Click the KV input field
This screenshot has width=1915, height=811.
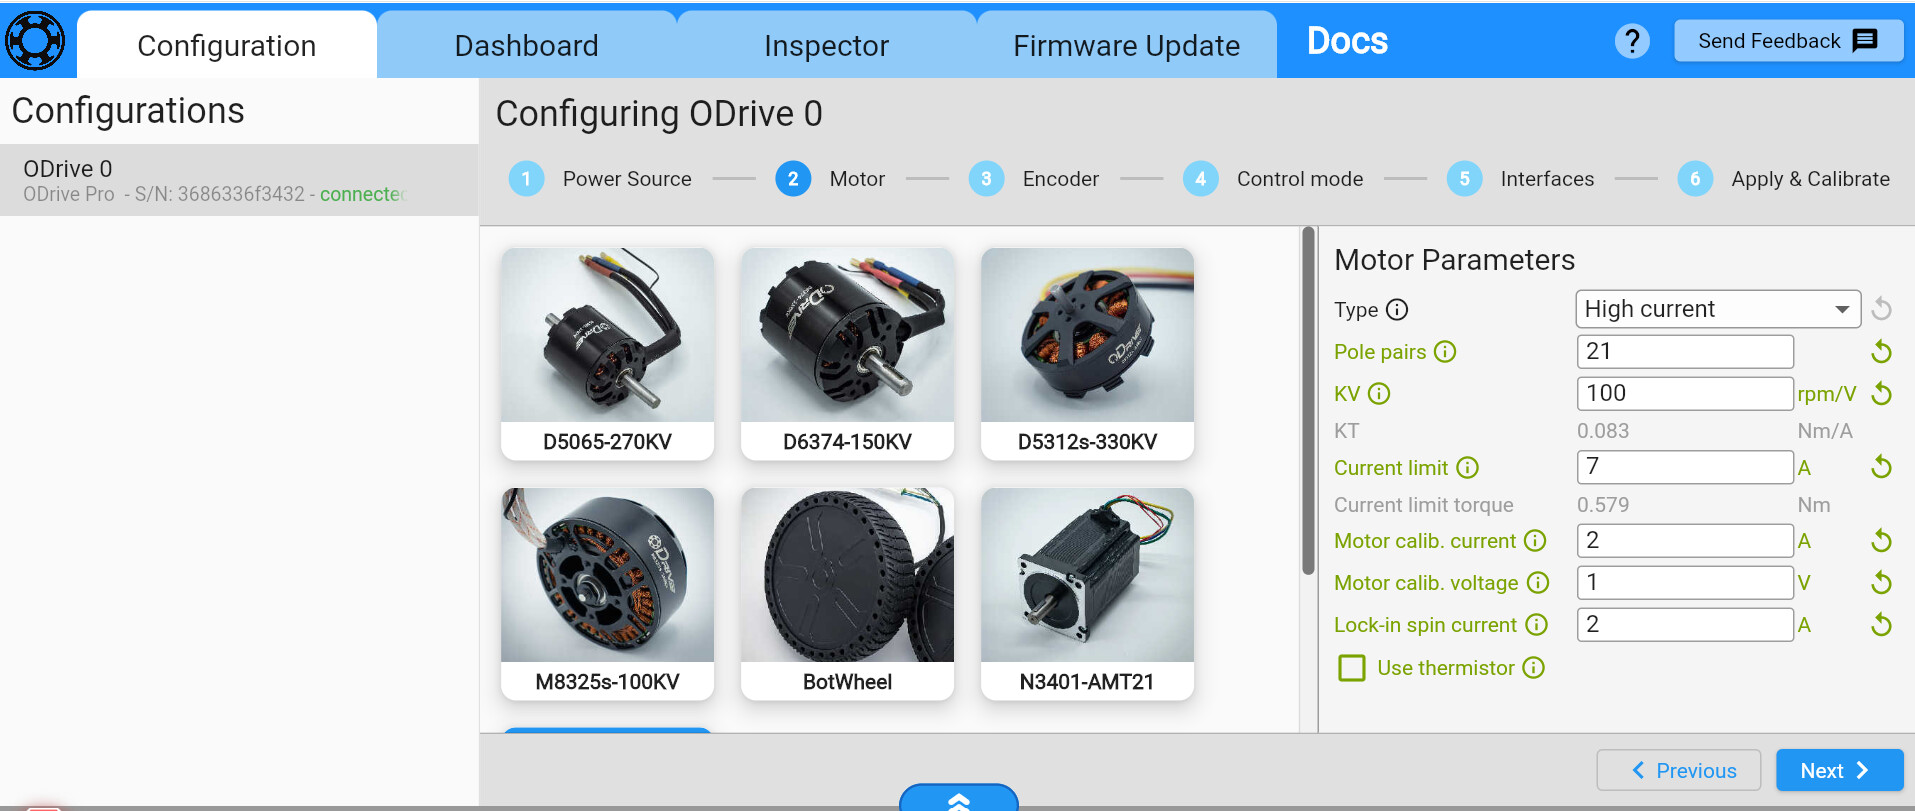pyautogui.click(x=1685, y=393)
